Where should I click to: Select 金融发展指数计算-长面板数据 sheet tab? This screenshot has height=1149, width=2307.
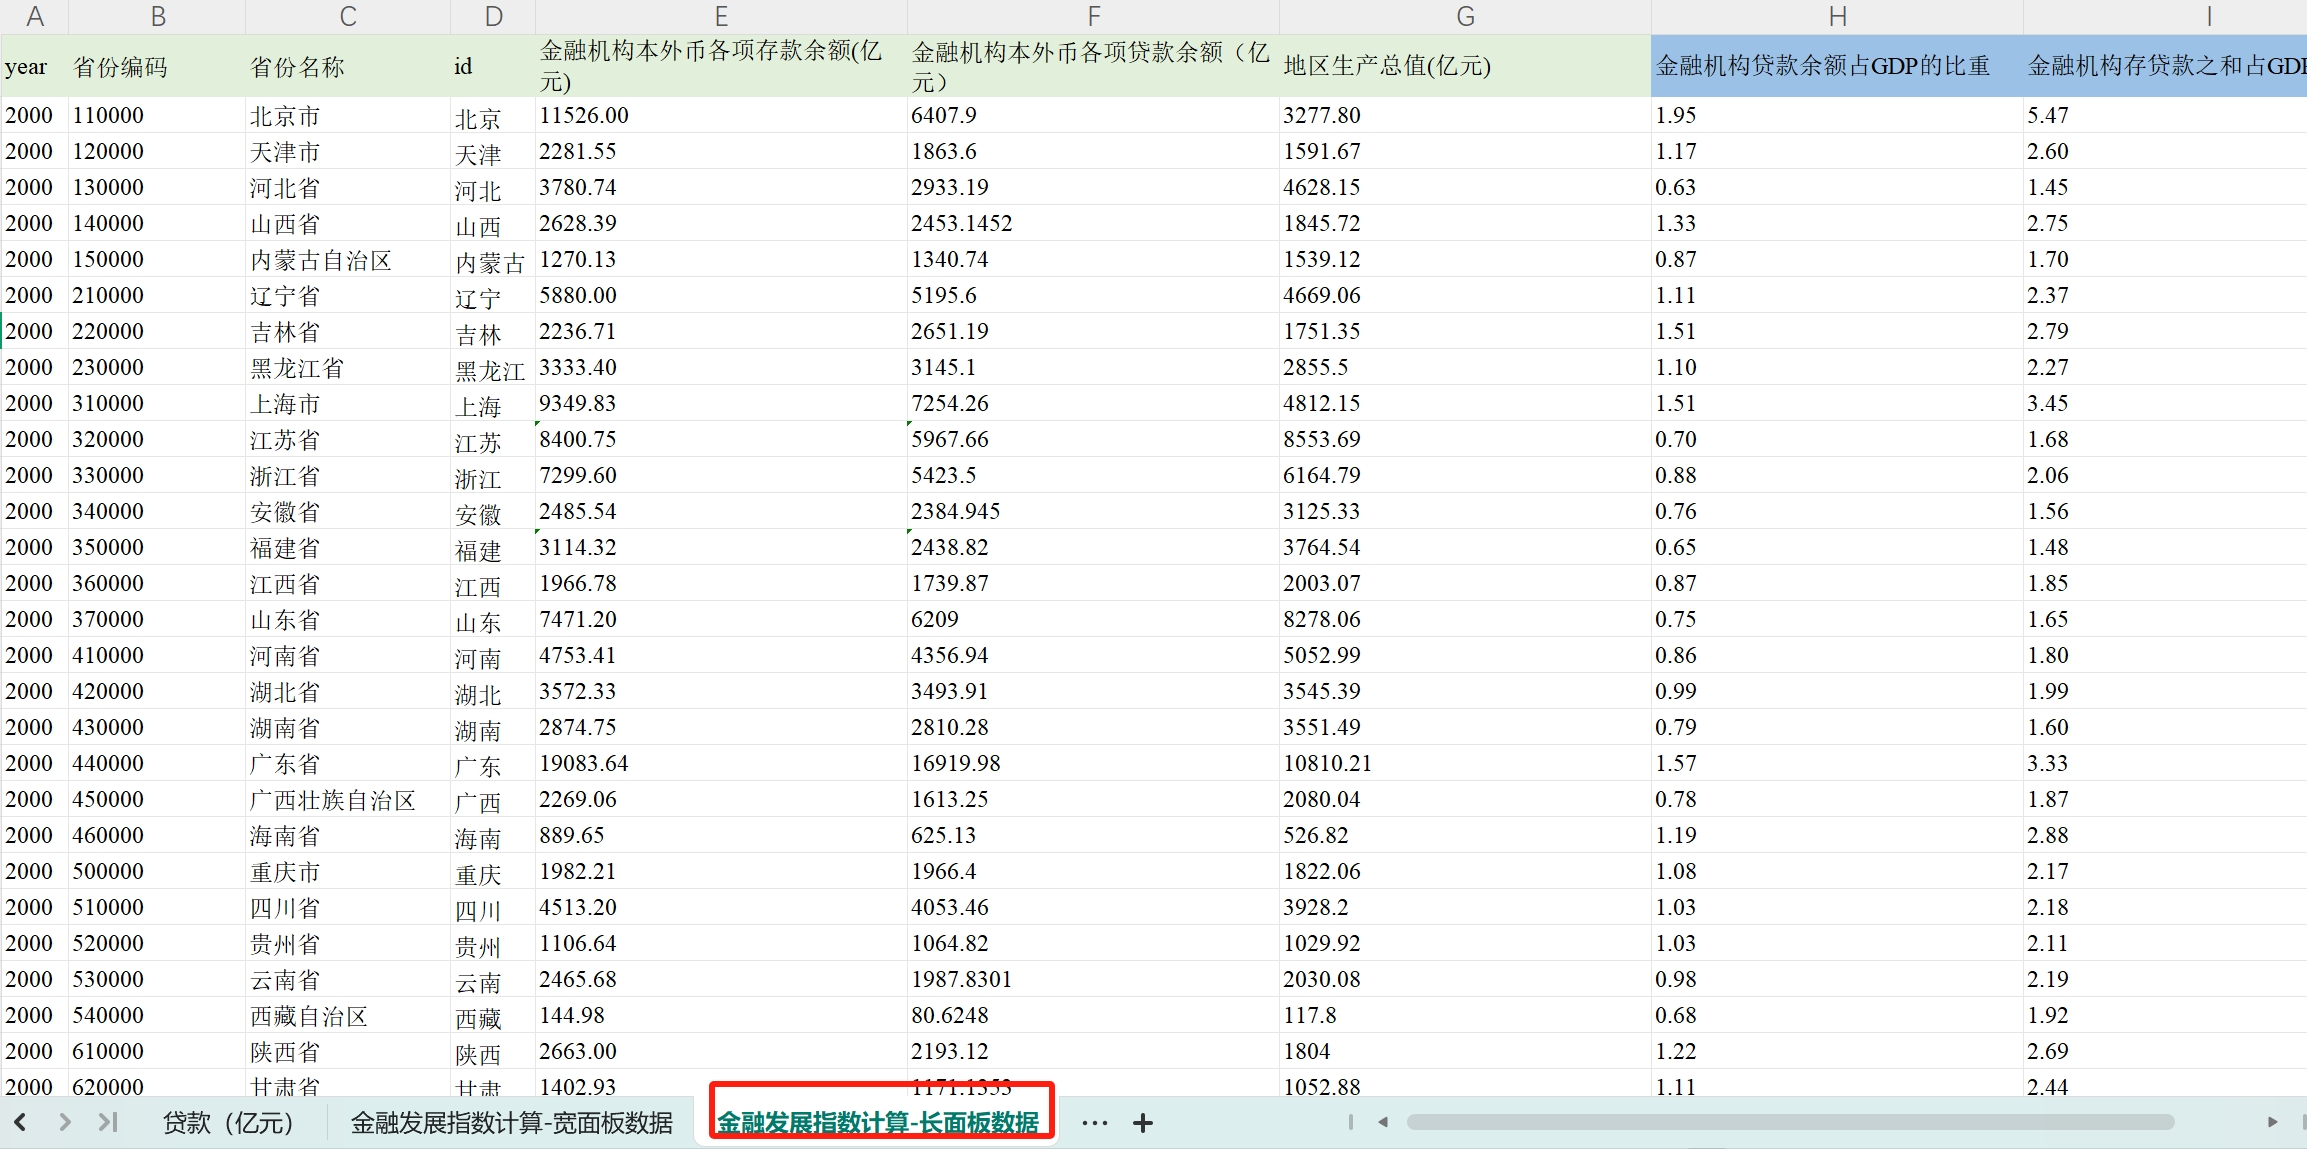coord(878,1123)
